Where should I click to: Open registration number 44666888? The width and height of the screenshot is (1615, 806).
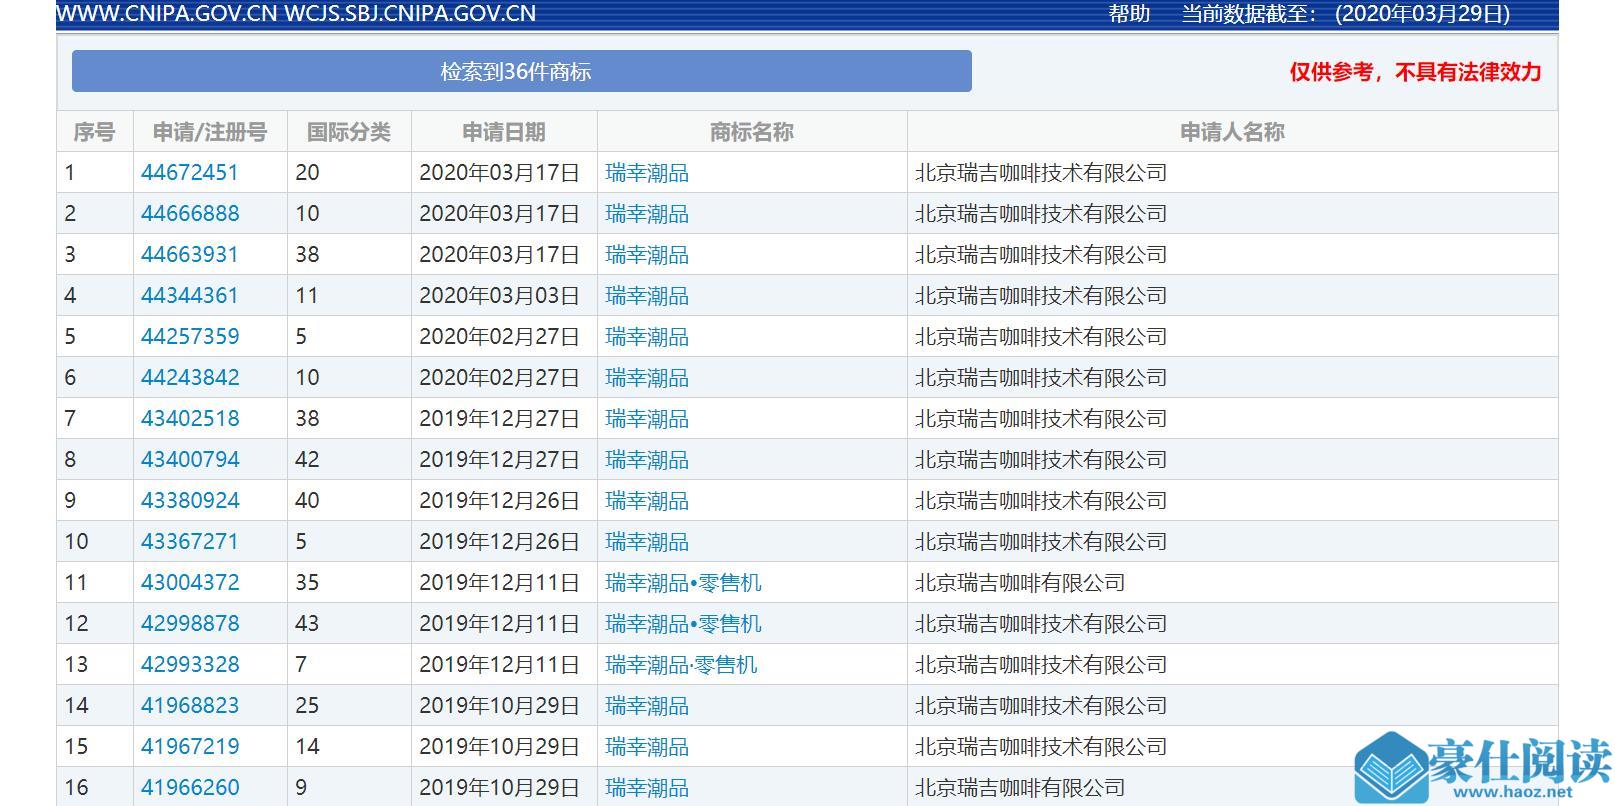click(x=190, y=214)
